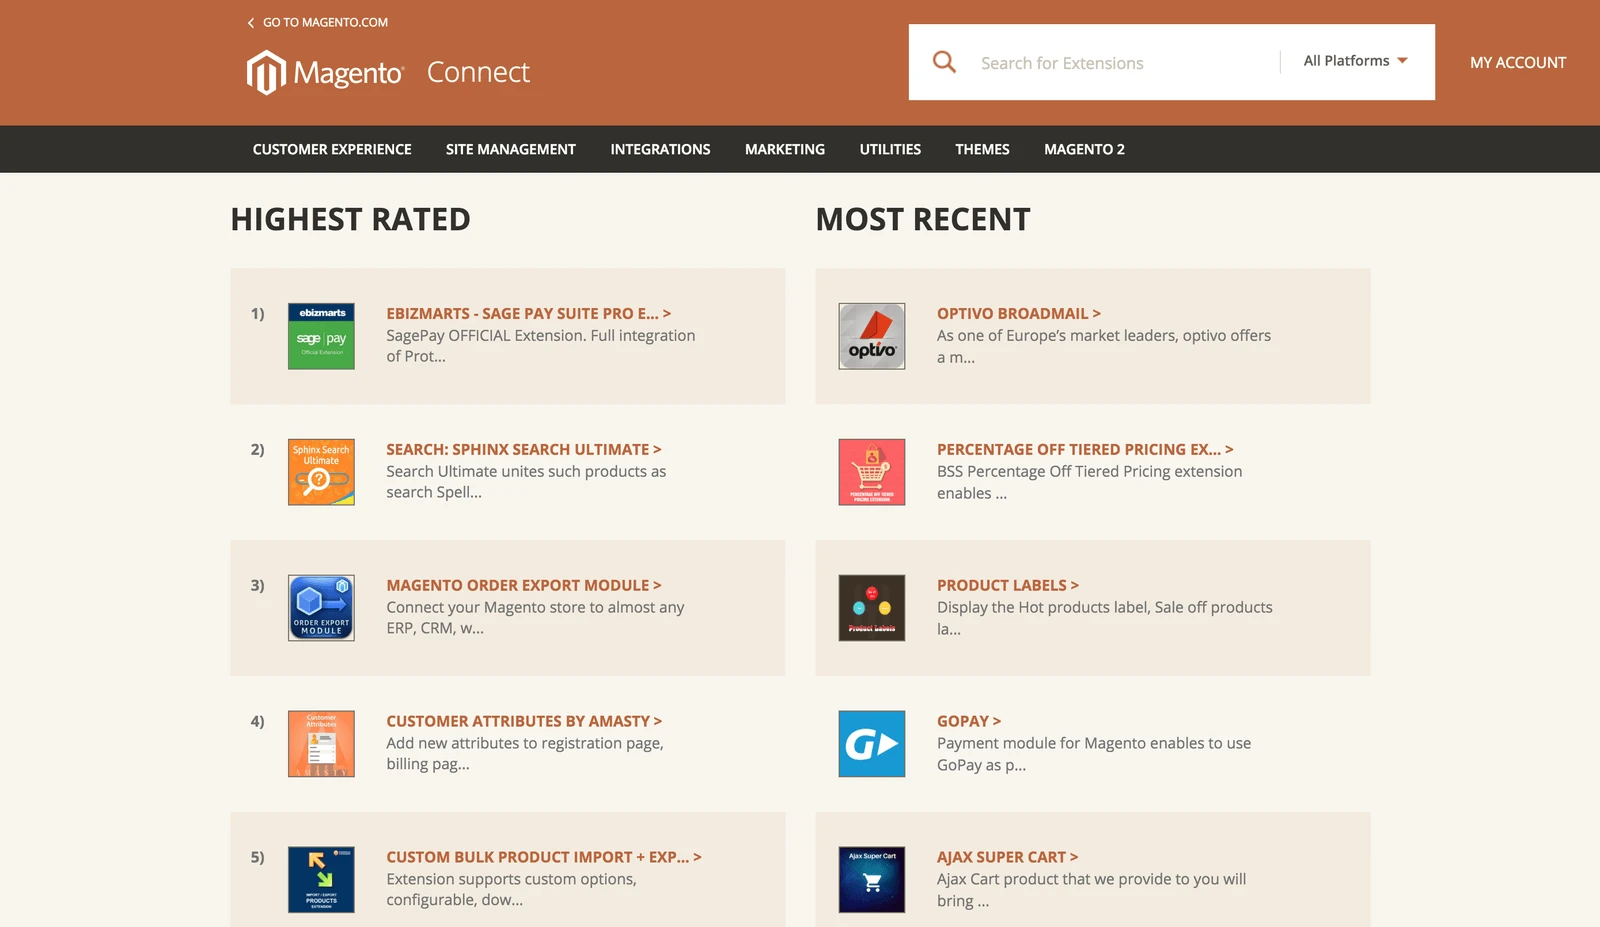Click the Connect title text
The image size is (1600, 927).
(x=478, y=72)
